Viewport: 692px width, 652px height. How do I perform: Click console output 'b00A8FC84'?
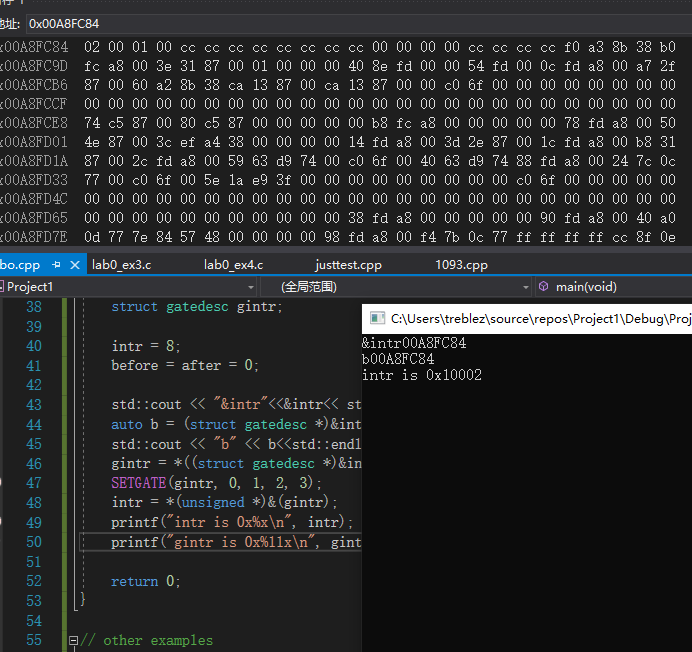[x=398, y=359]
